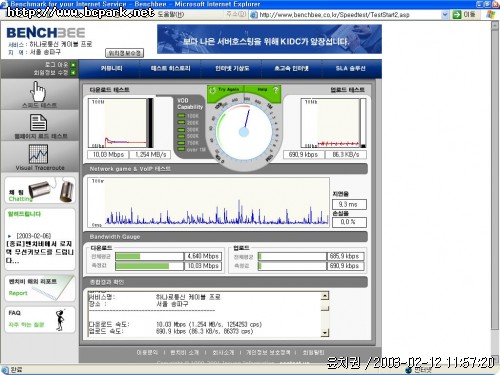The height and width of the screenshot is (375, 500).
Task: Open Chatting tin-can phone banner
Action: tap(40, 190)
